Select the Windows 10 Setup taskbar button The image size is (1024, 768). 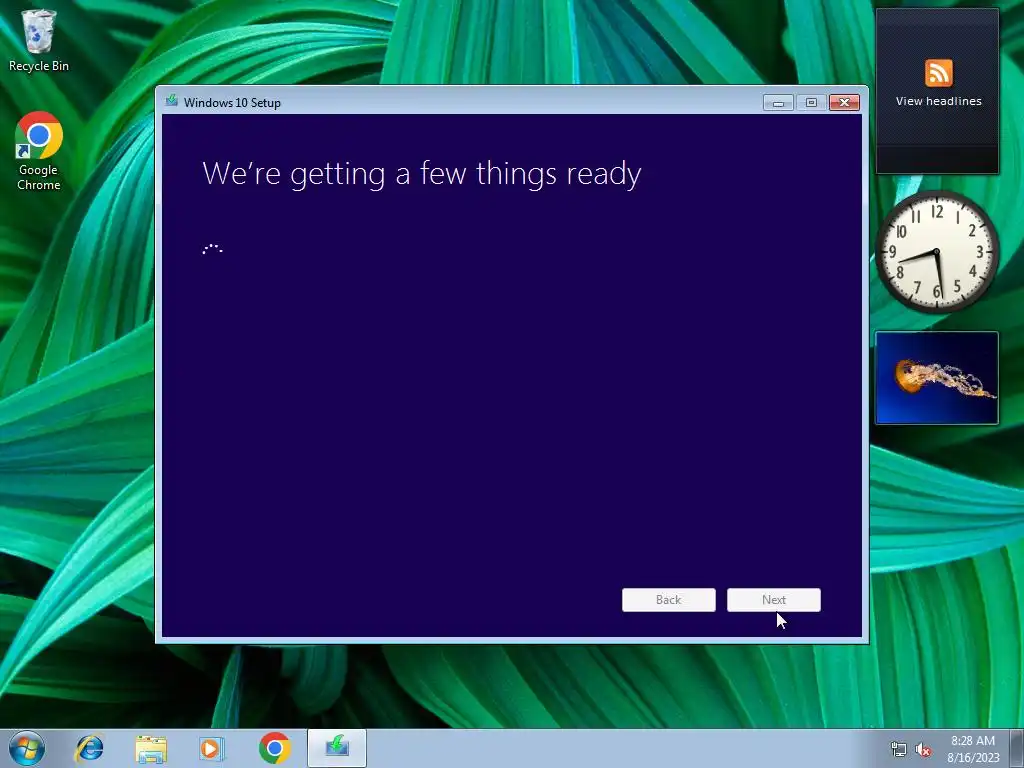pyautogui.click(x=337, y=748)
